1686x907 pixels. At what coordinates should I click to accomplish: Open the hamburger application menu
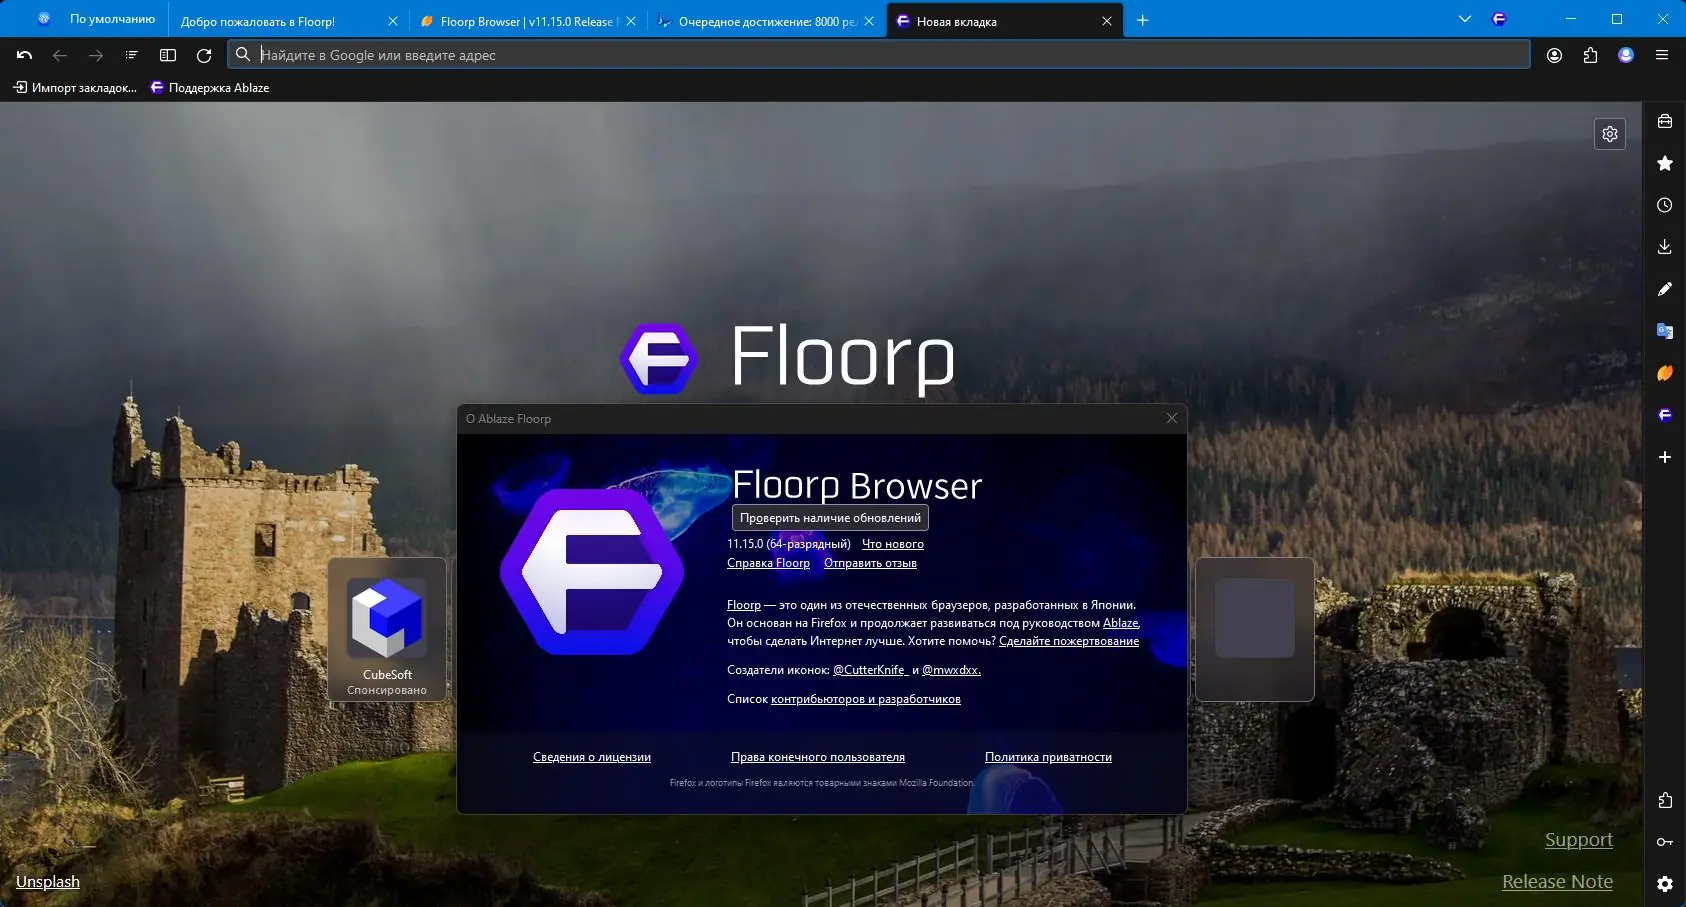tap(1663, 55)
